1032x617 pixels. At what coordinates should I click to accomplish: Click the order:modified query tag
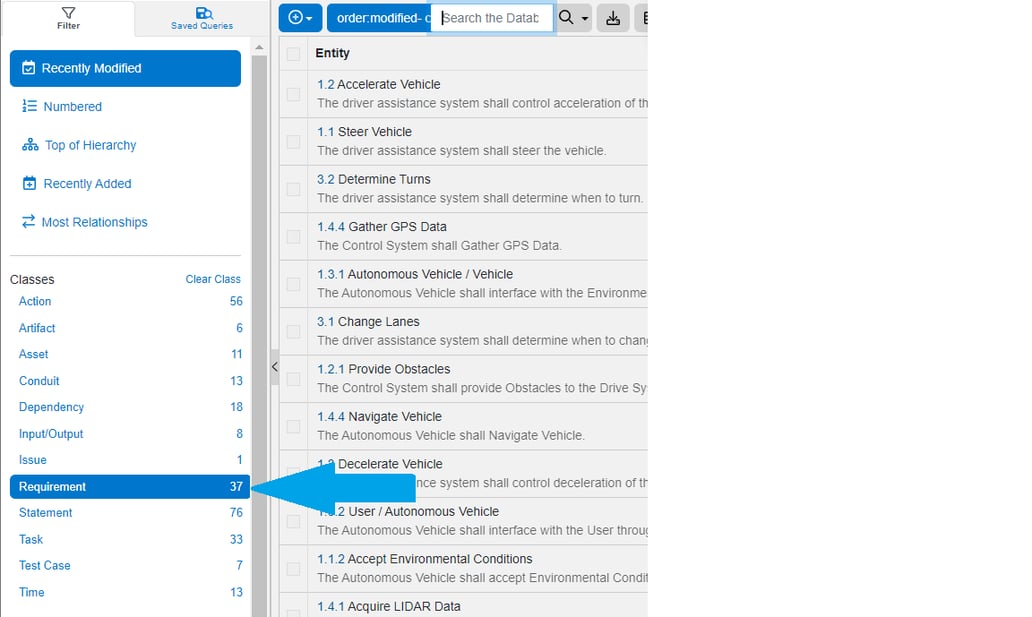[x=378, y=18]
